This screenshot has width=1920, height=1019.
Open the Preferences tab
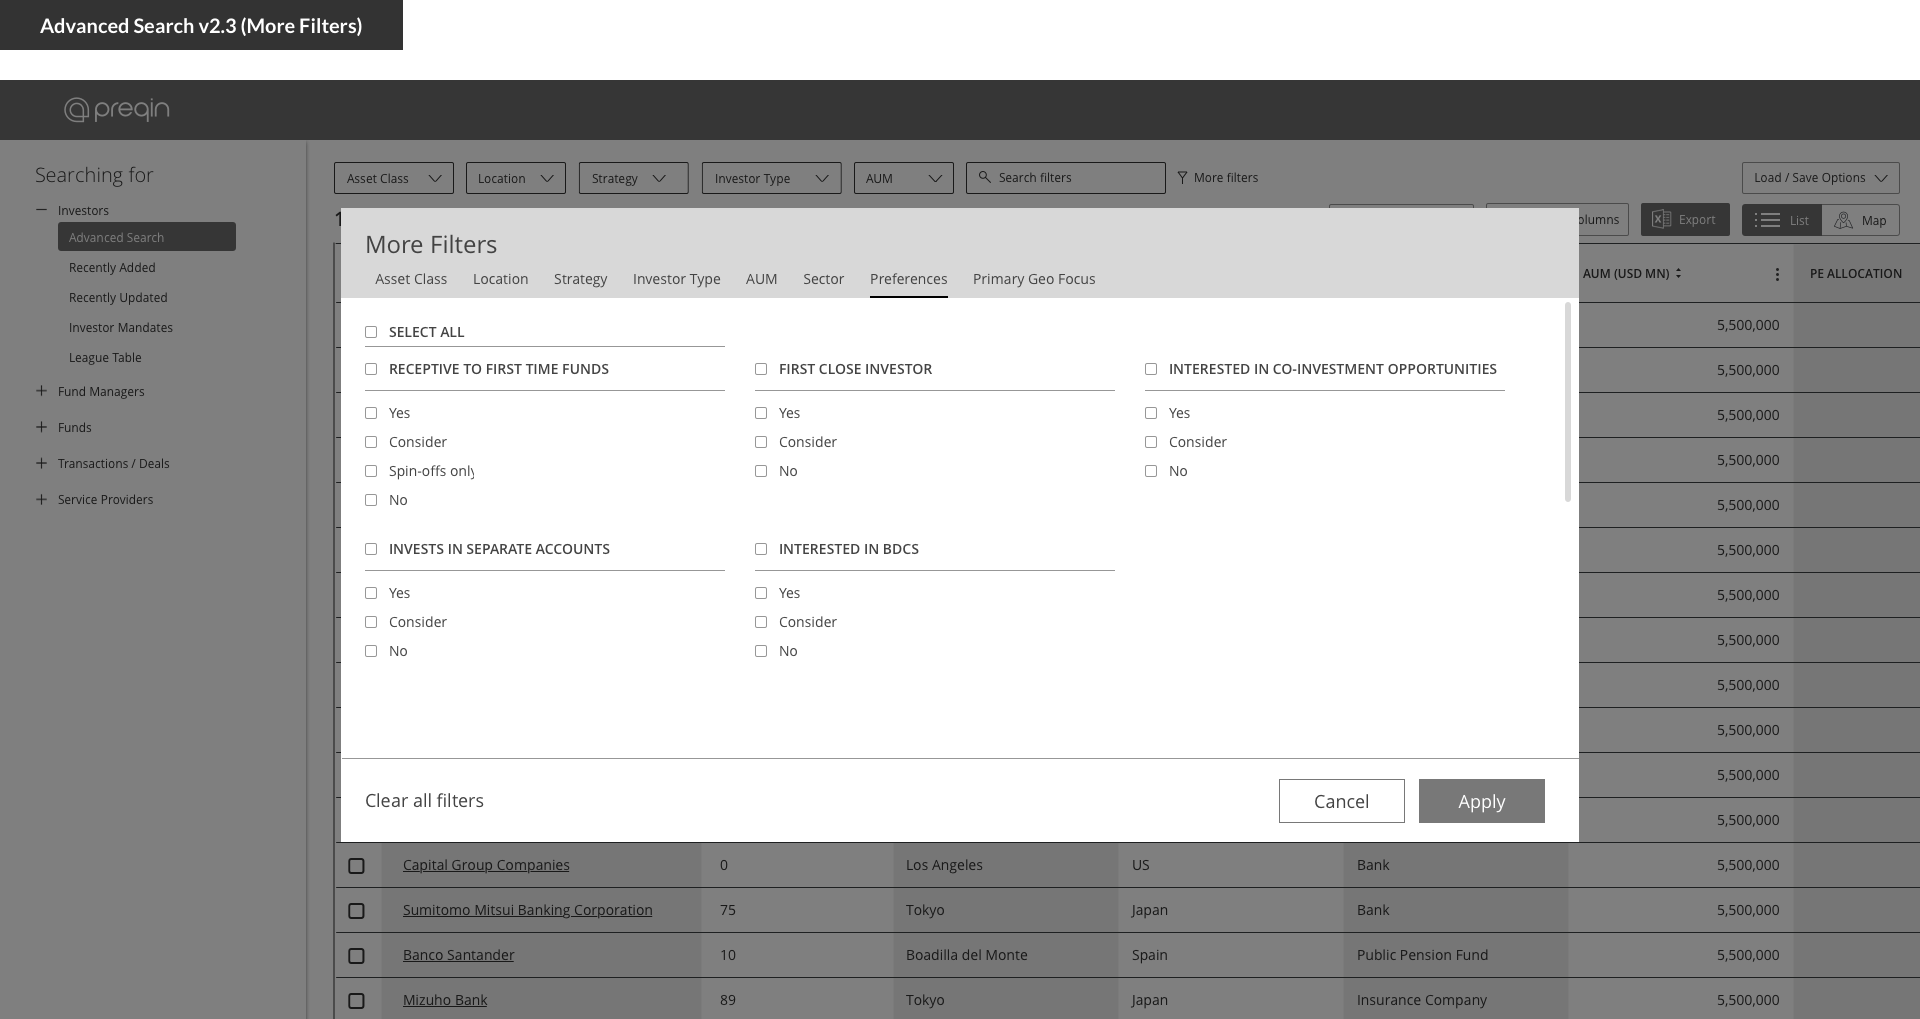(908, 279)
